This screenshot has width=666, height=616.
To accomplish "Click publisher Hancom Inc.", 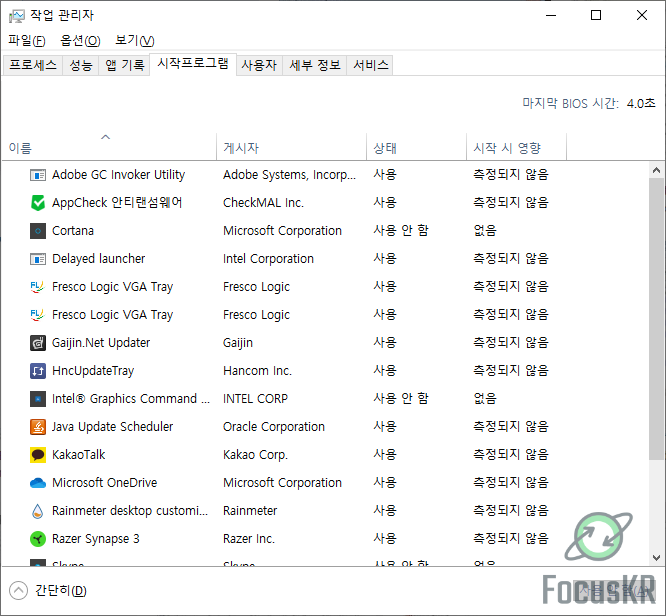I will pos(257,370).
